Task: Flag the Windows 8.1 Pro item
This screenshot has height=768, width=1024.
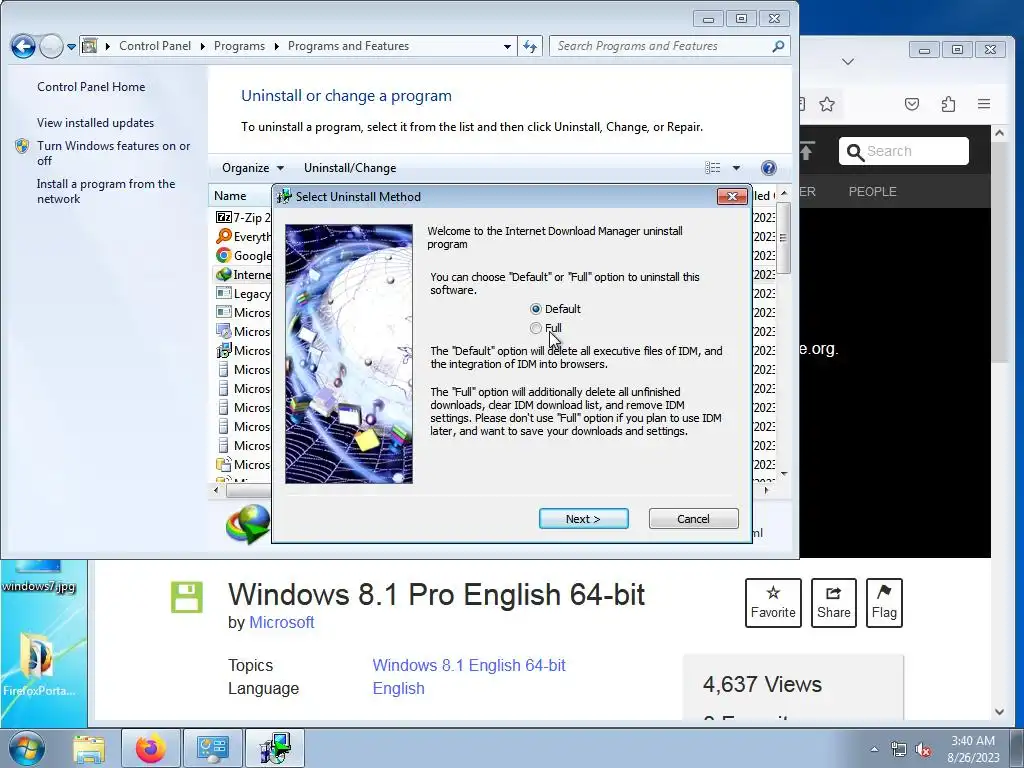Action: tap(884, 603)
